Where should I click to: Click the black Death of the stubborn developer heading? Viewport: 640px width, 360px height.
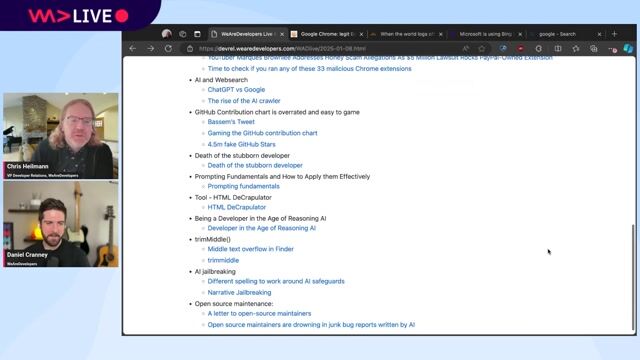coord(242,156)
